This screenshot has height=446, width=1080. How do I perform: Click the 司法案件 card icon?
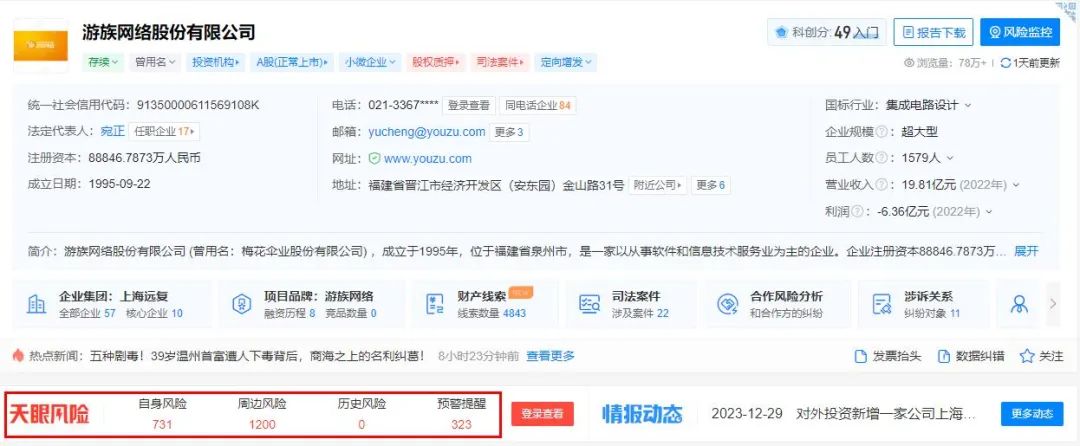(x=590, y=304)
